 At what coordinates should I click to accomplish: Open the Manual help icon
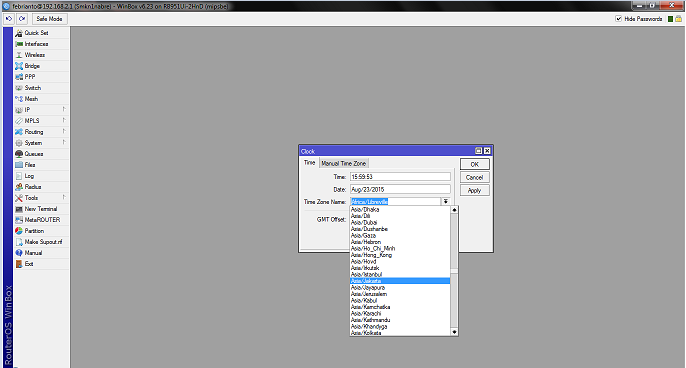point(19,253)
